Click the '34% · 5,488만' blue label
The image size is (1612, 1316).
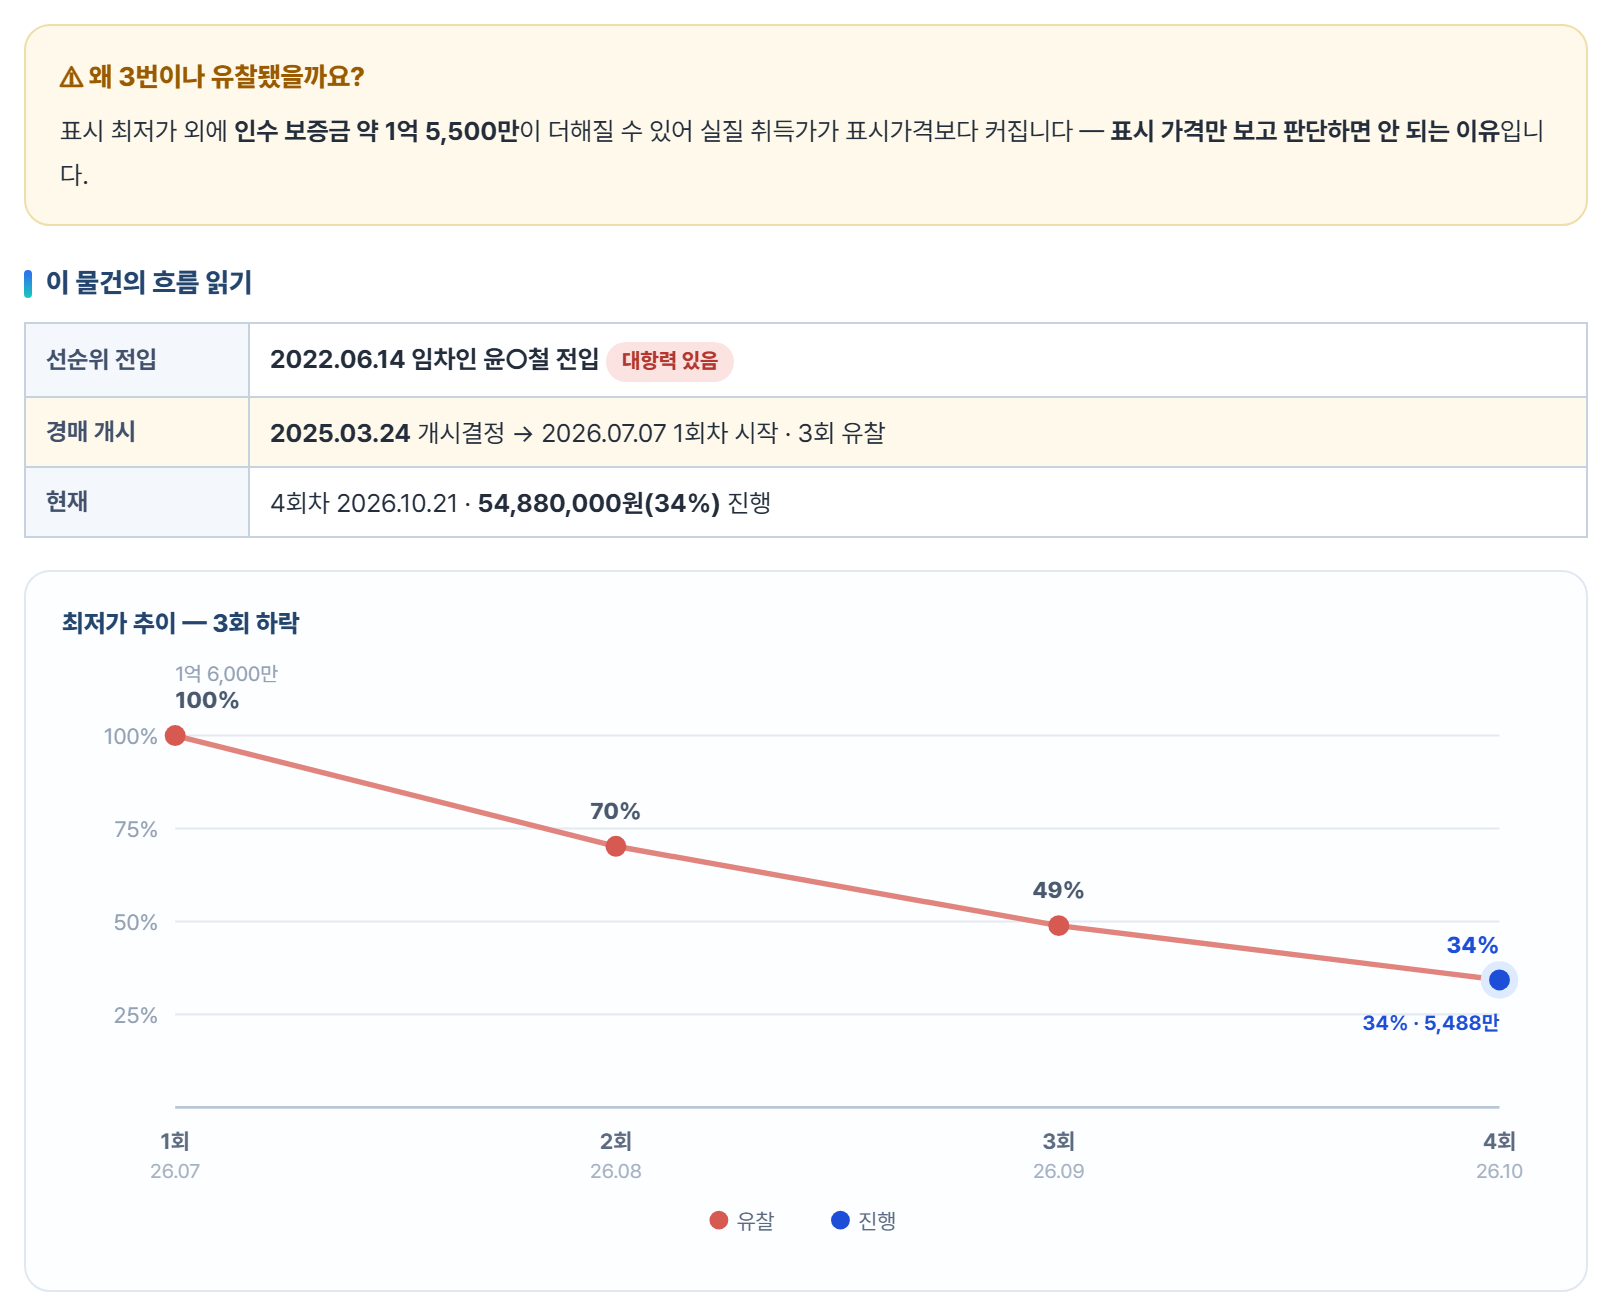(1430, 1023)
